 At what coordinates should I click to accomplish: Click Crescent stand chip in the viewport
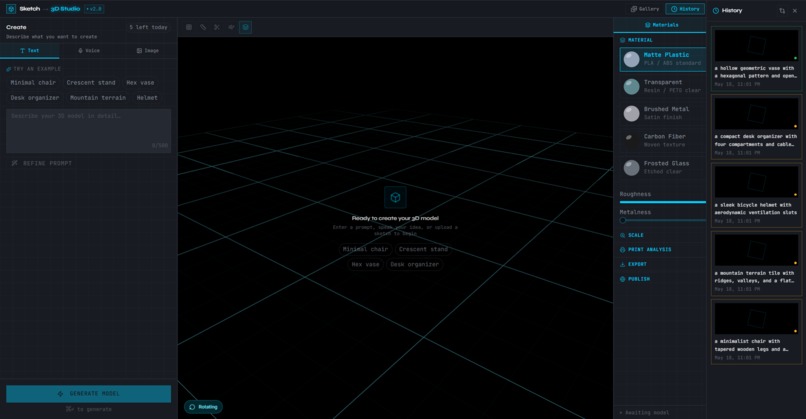pyautogui.click(x=423, y=249)
